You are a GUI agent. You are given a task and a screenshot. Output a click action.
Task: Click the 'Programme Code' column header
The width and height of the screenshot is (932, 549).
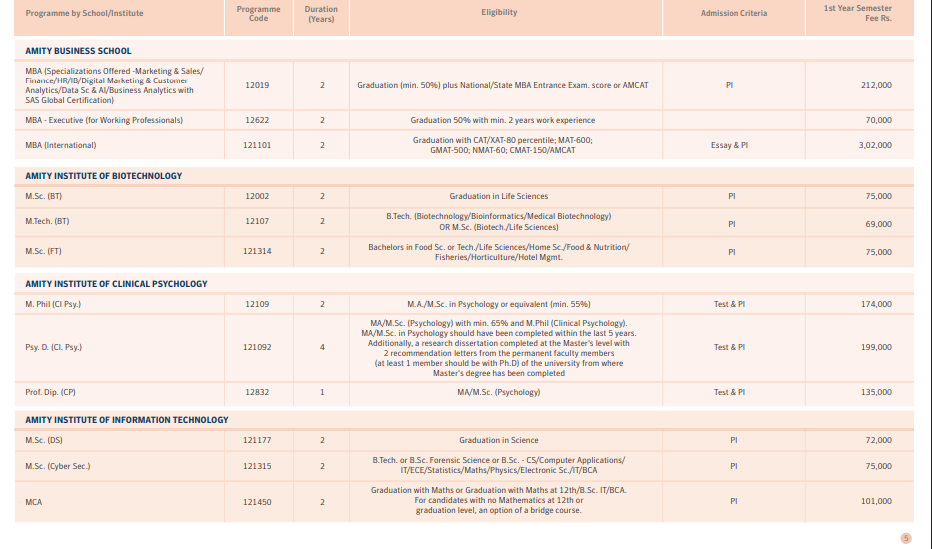point(259,14)
